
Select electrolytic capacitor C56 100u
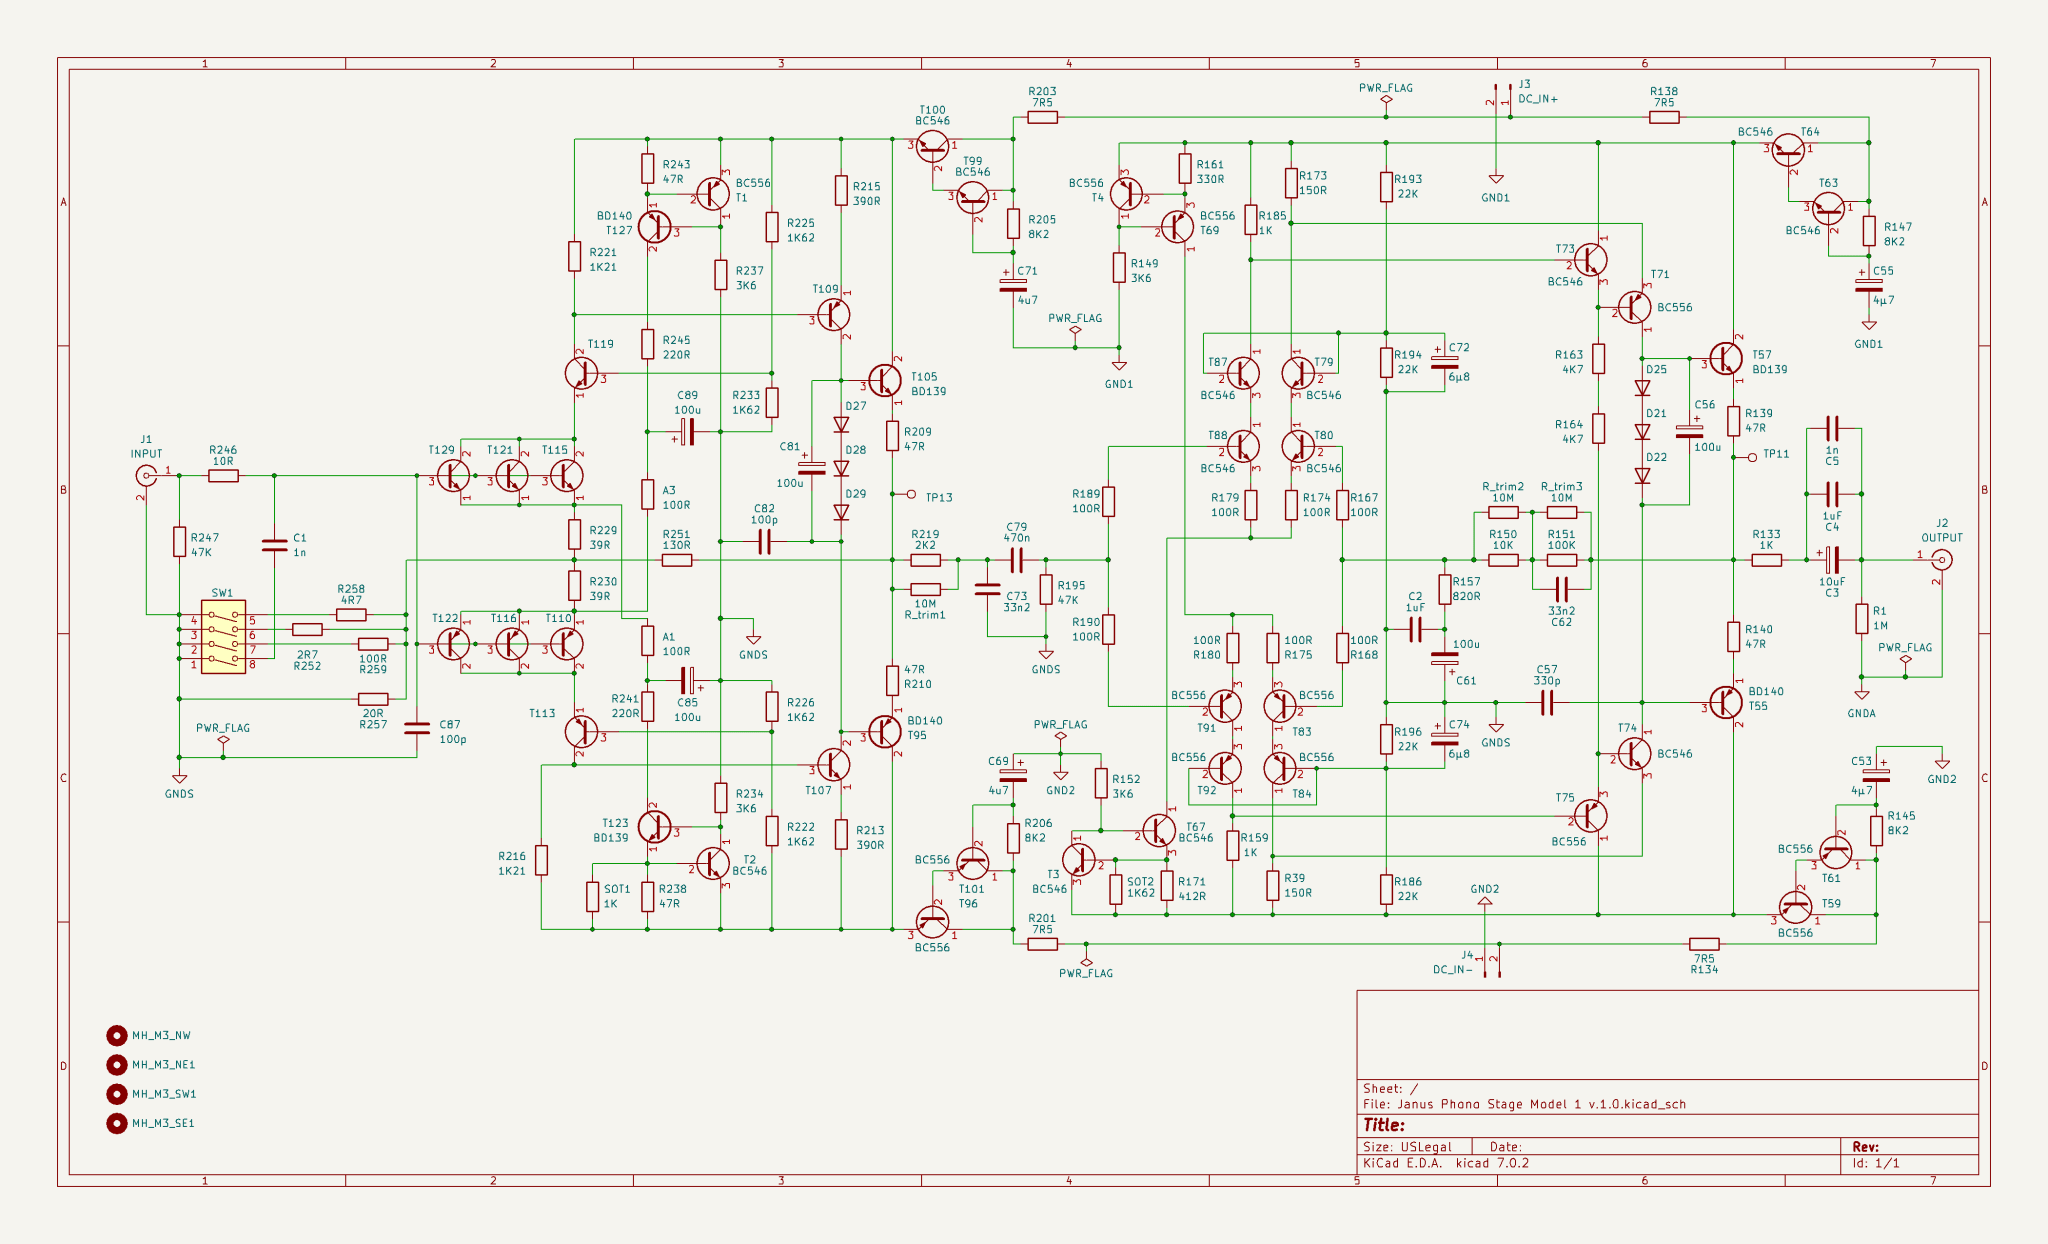click(1689, 431)
